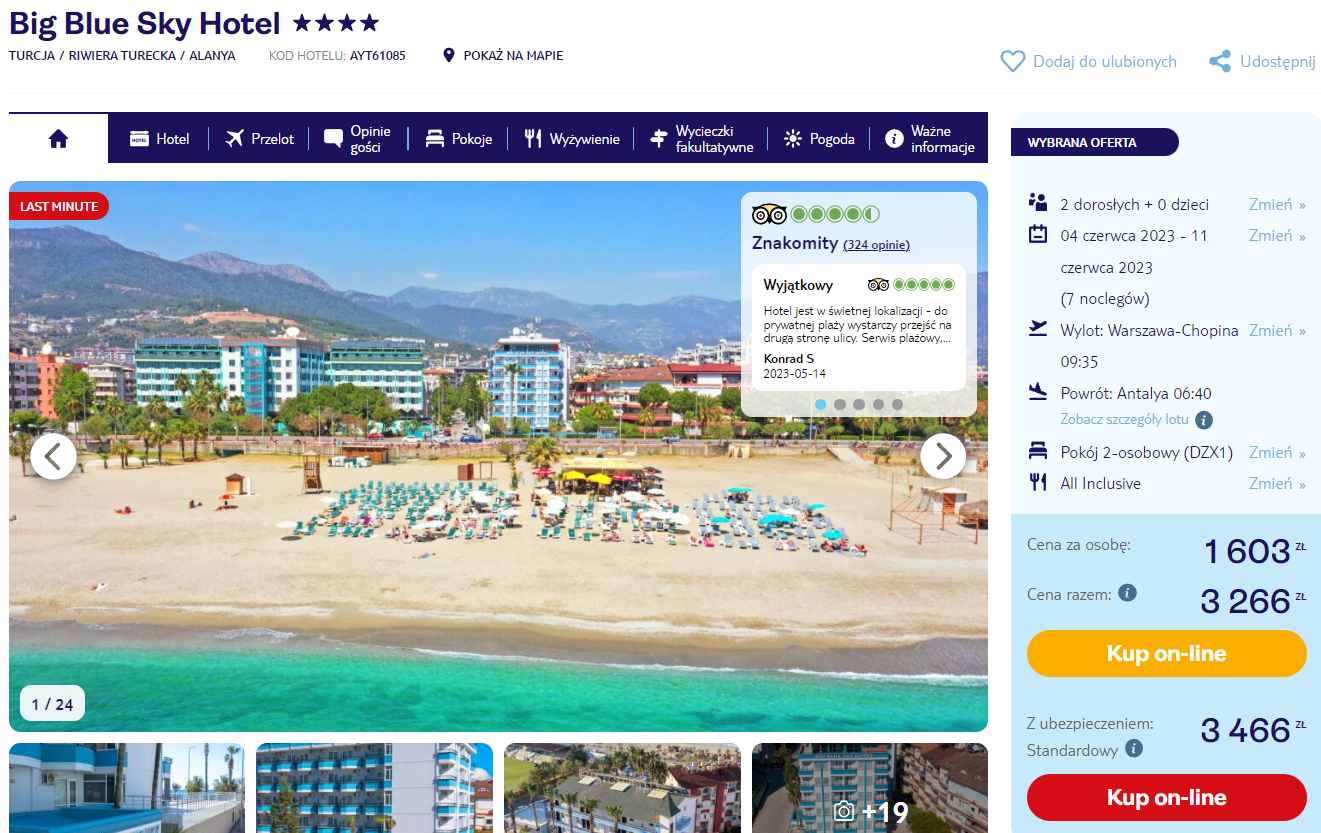Click the insurance price 3 466 zł
Viewport: 1321px width, 833px height.
pos(1254,730)
